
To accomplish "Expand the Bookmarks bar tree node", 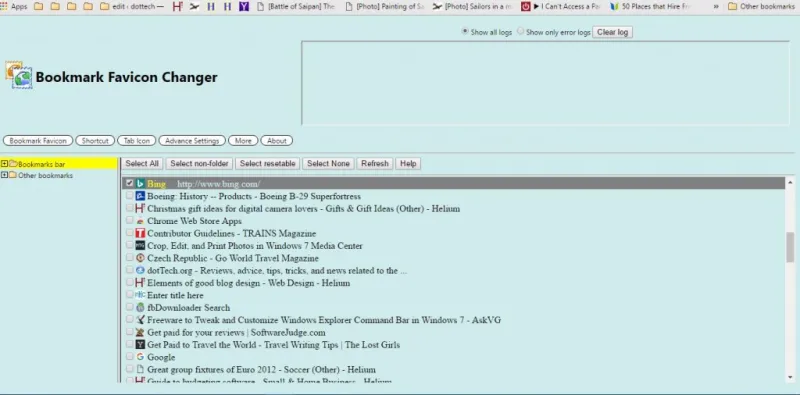I will [x=5, y=164].
